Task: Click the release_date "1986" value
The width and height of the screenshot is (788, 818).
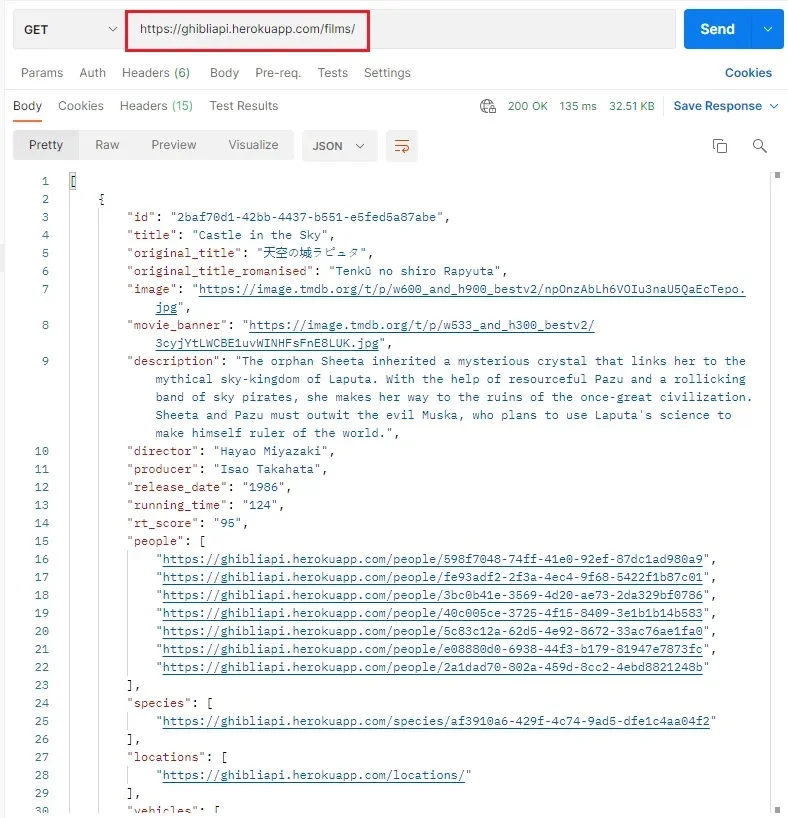Action: point(263,487)
